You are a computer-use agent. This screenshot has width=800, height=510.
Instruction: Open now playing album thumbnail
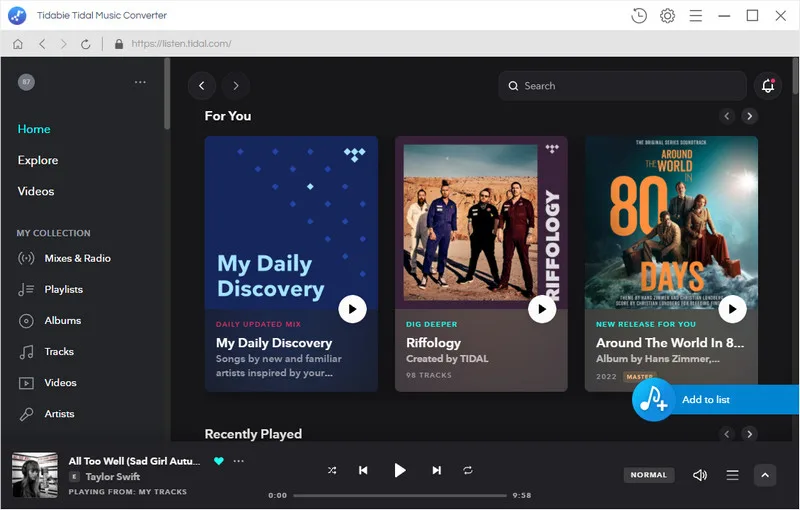tap(35, 475)
